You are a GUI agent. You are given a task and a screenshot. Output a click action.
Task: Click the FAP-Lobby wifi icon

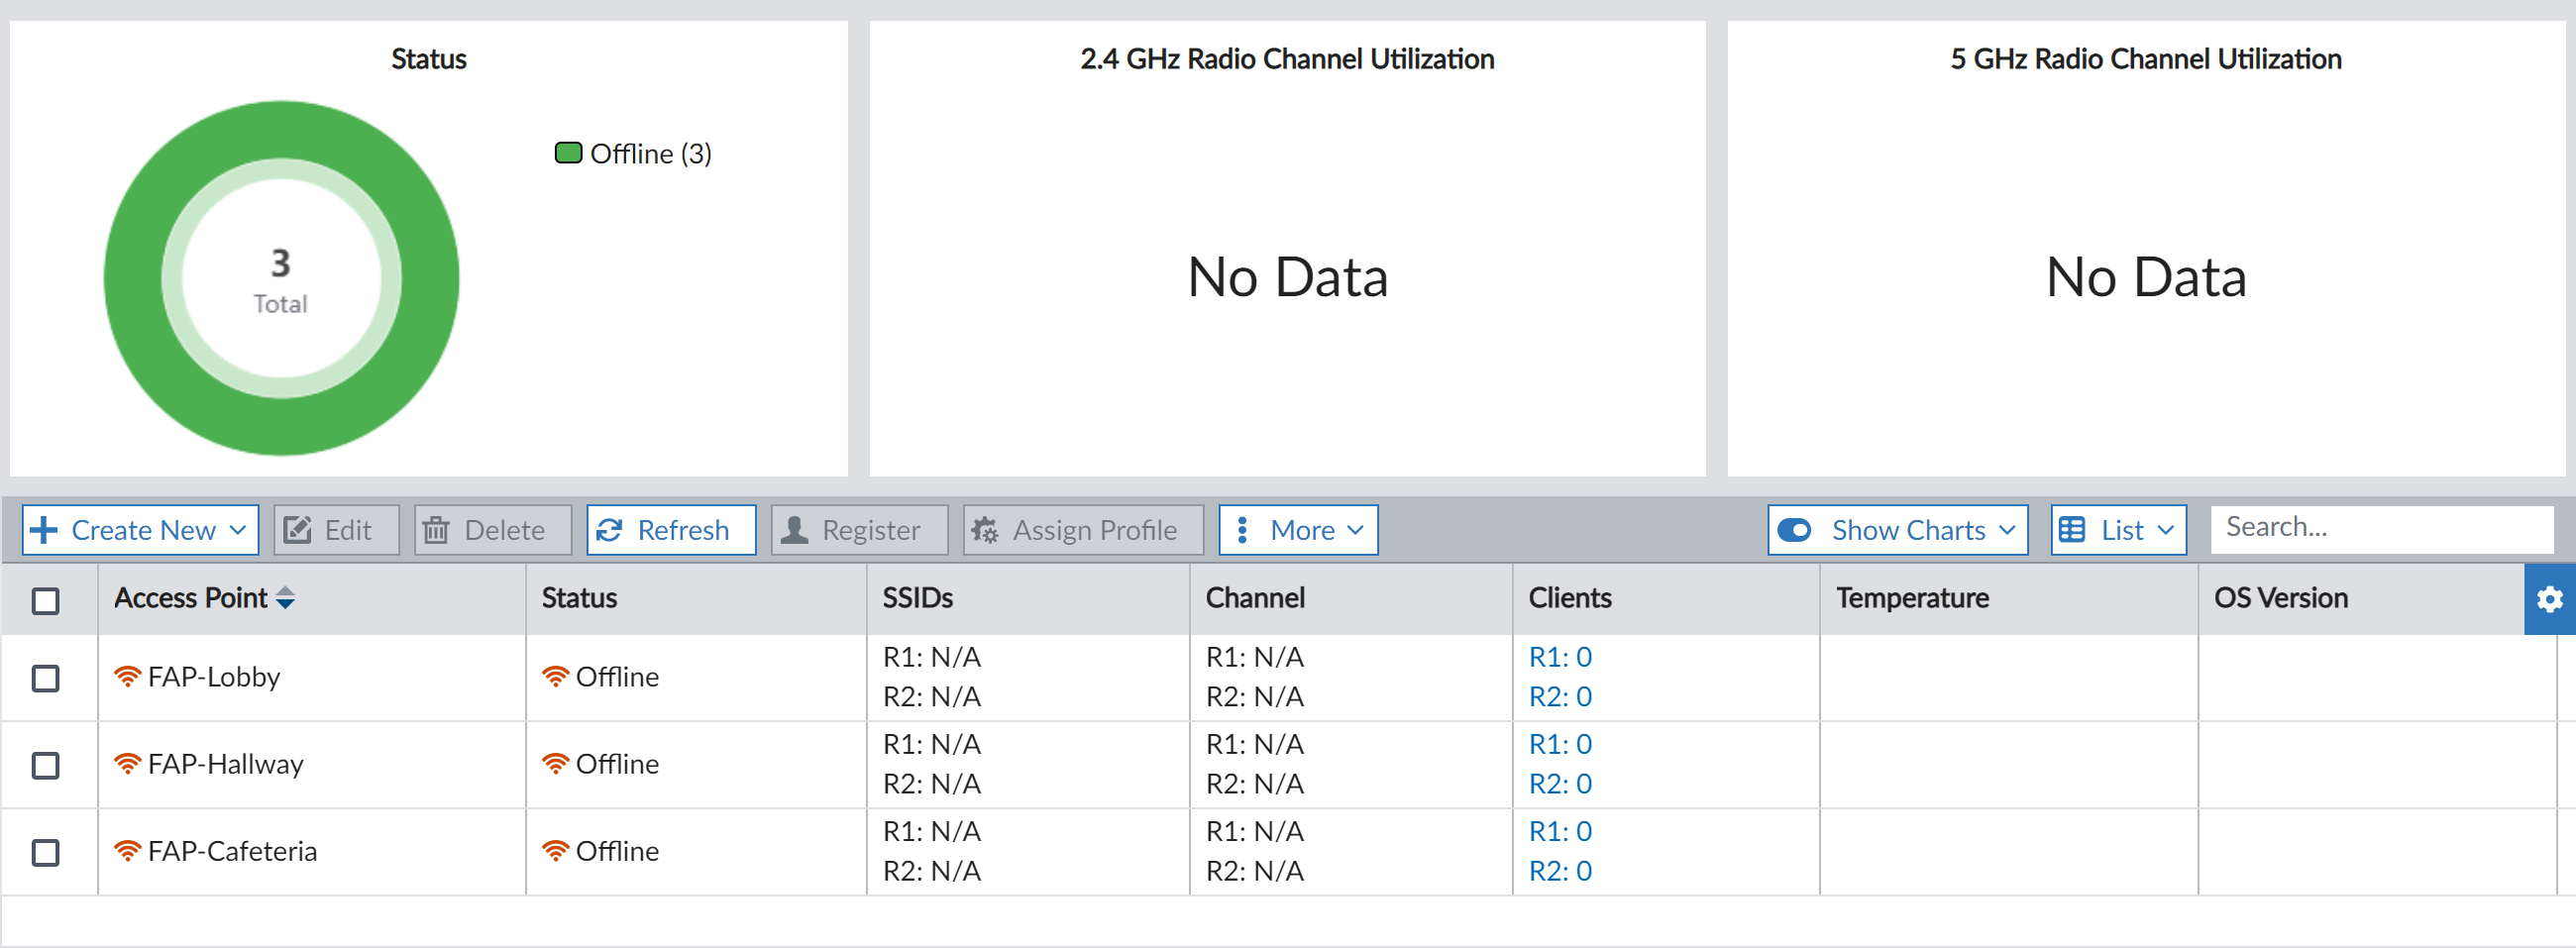click(x=127, y=677)
